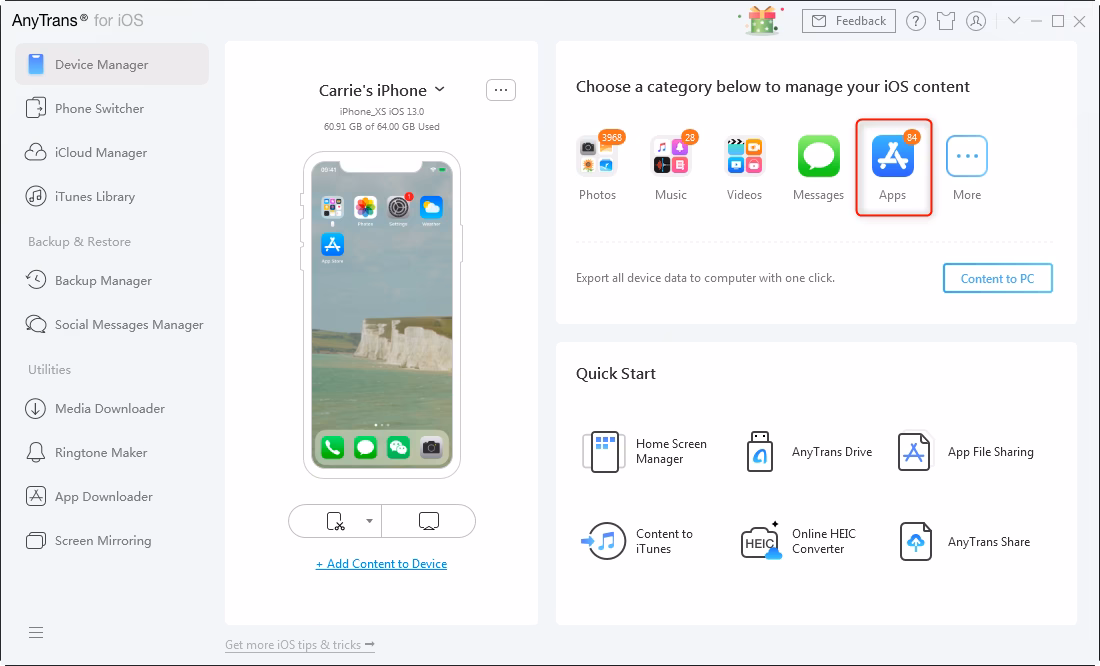Screen dimensions: 1100x666
Task: Click the user account icon
Action: 976,20
